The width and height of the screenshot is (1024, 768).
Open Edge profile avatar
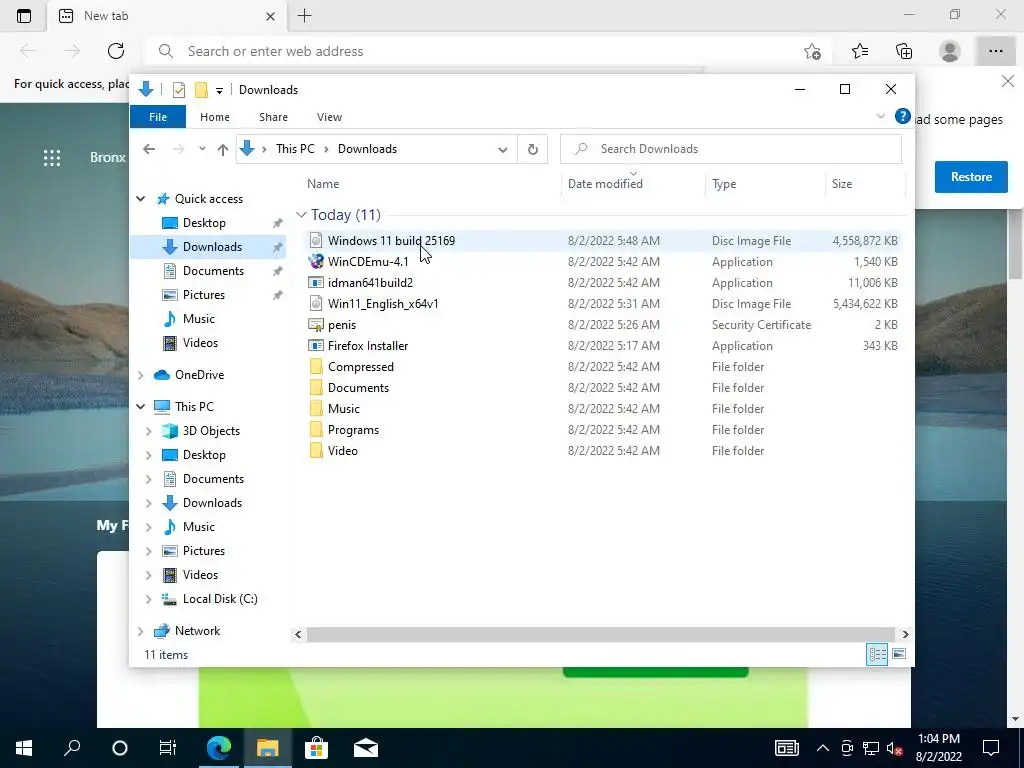tap(949, 51)
